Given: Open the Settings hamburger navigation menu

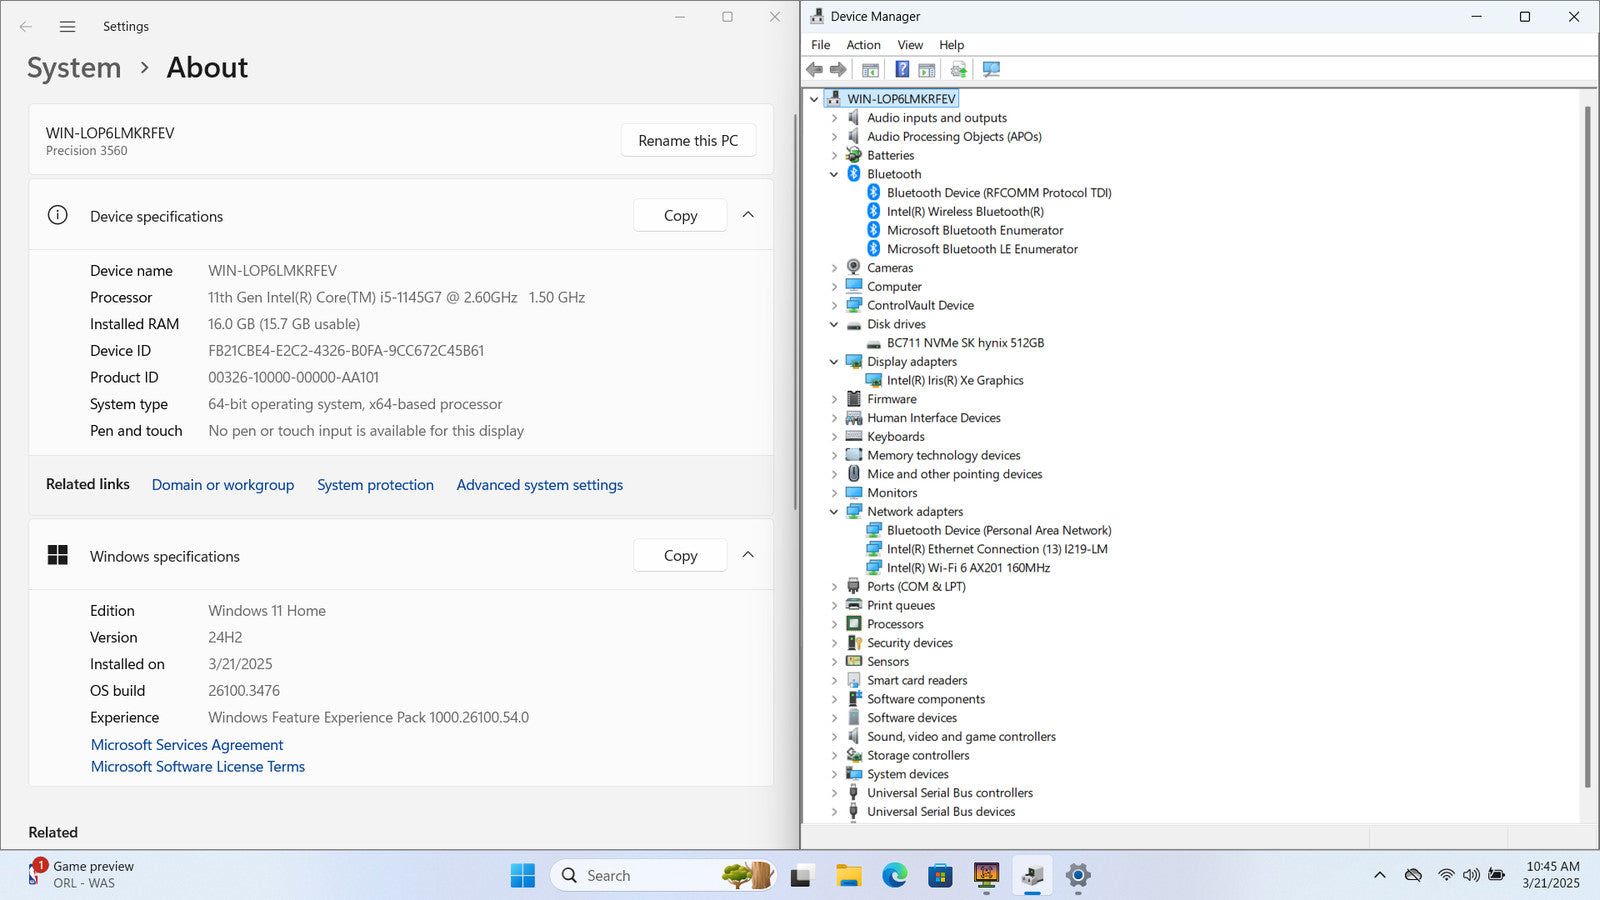Looking at the screenshot, I should 67,27.
